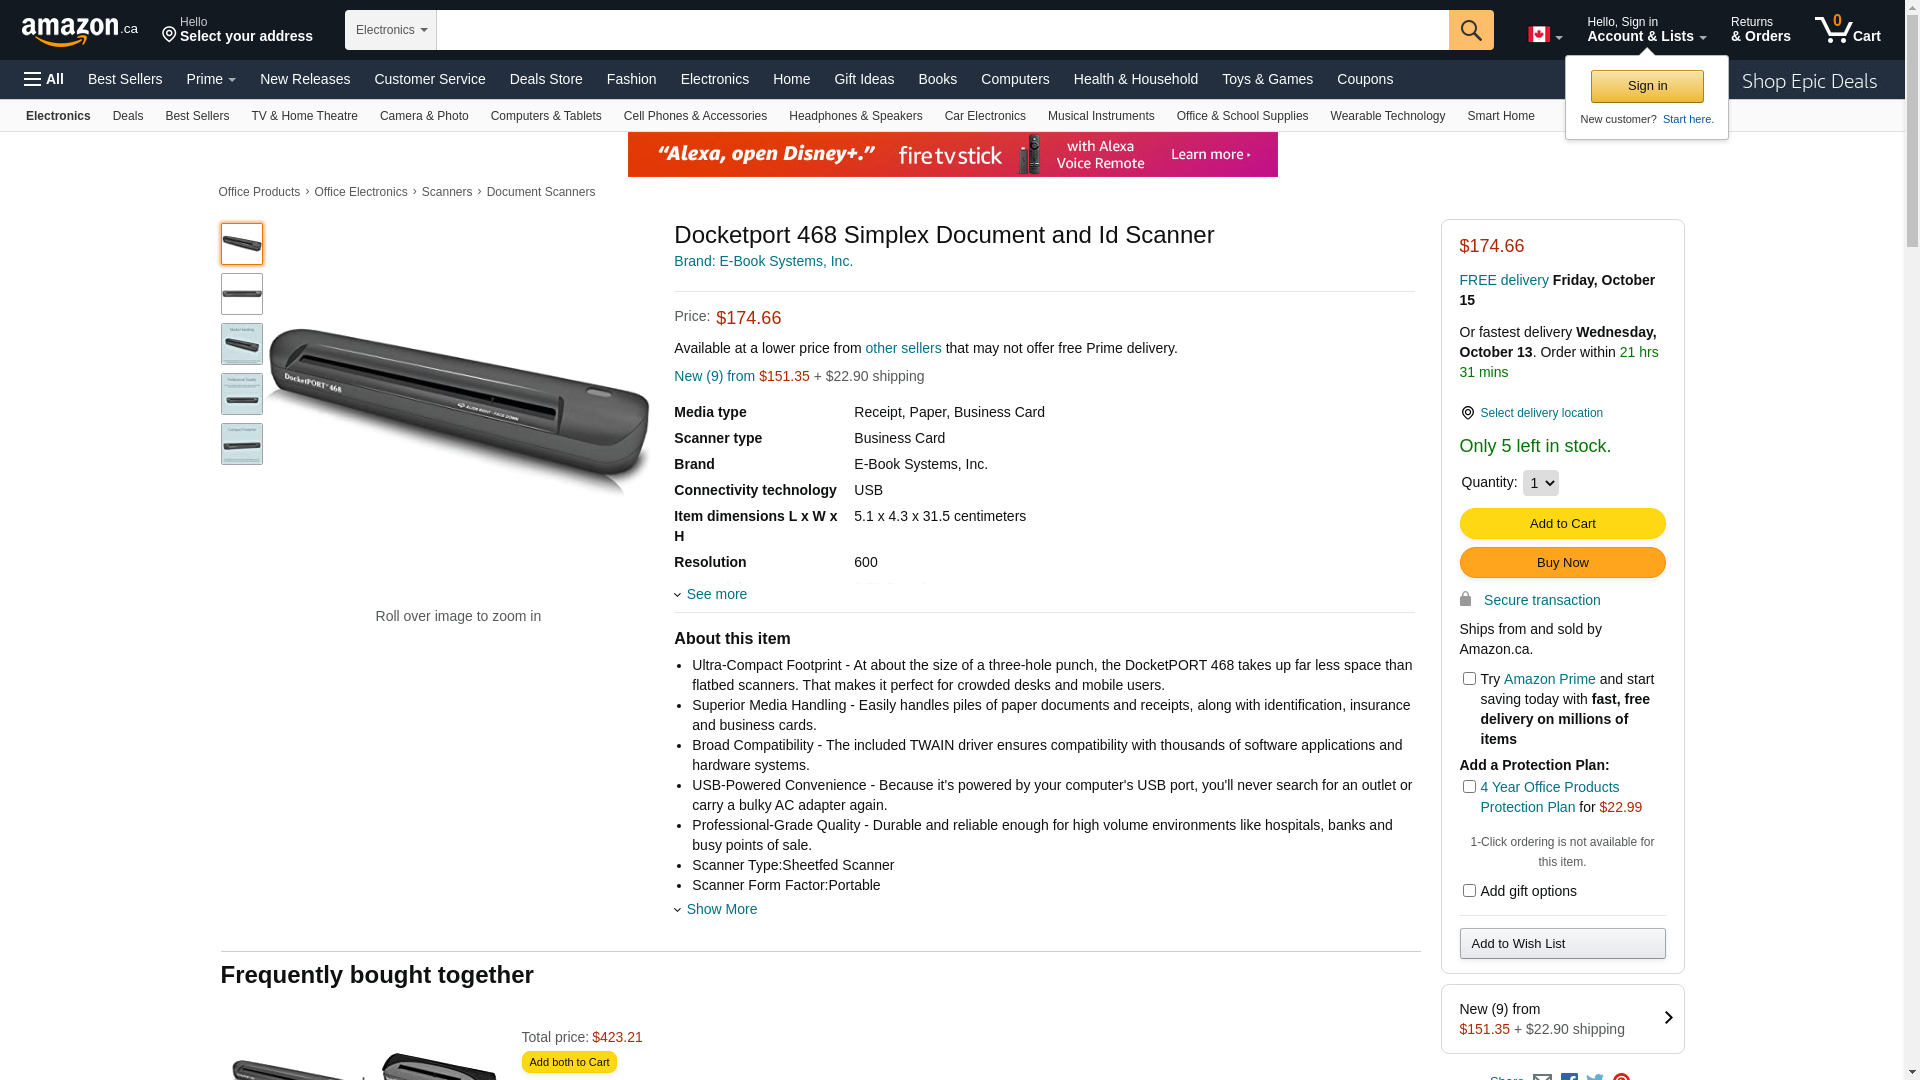
Task: Select the second scanner thumbnail image
Action: [x=242, y=294]
